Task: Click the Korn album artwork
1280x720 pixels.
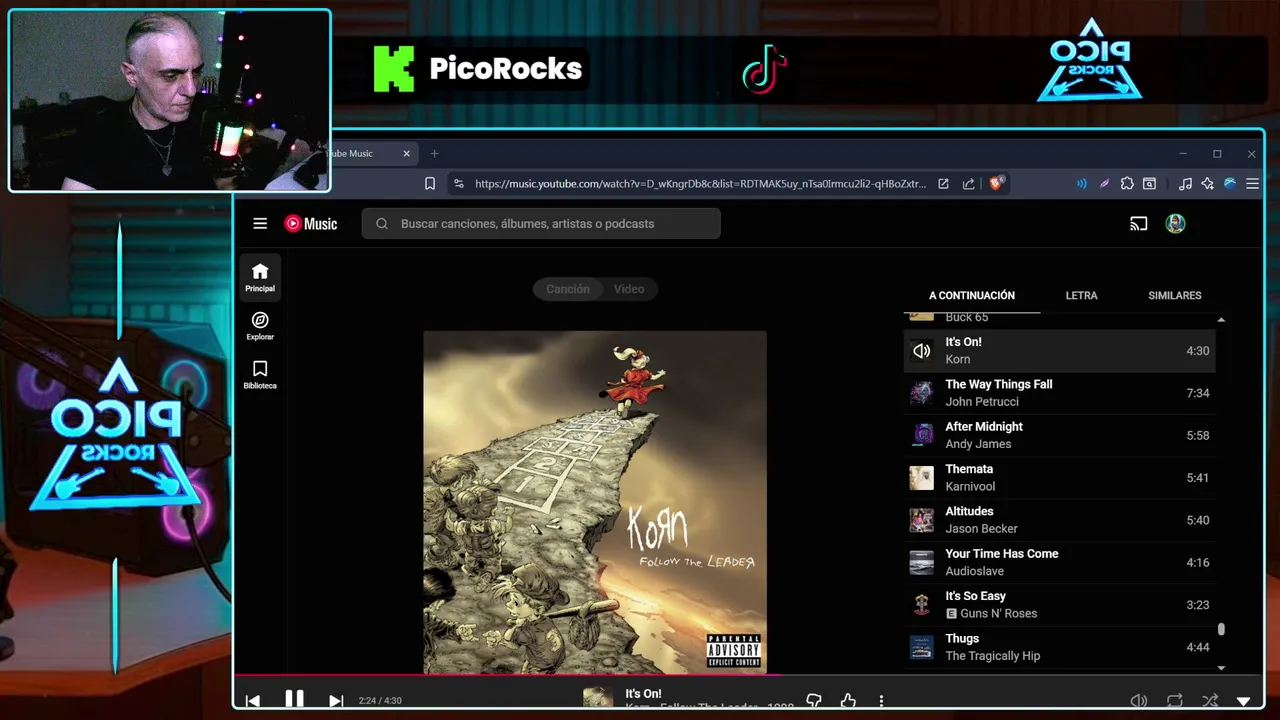Action: point(595,502)
